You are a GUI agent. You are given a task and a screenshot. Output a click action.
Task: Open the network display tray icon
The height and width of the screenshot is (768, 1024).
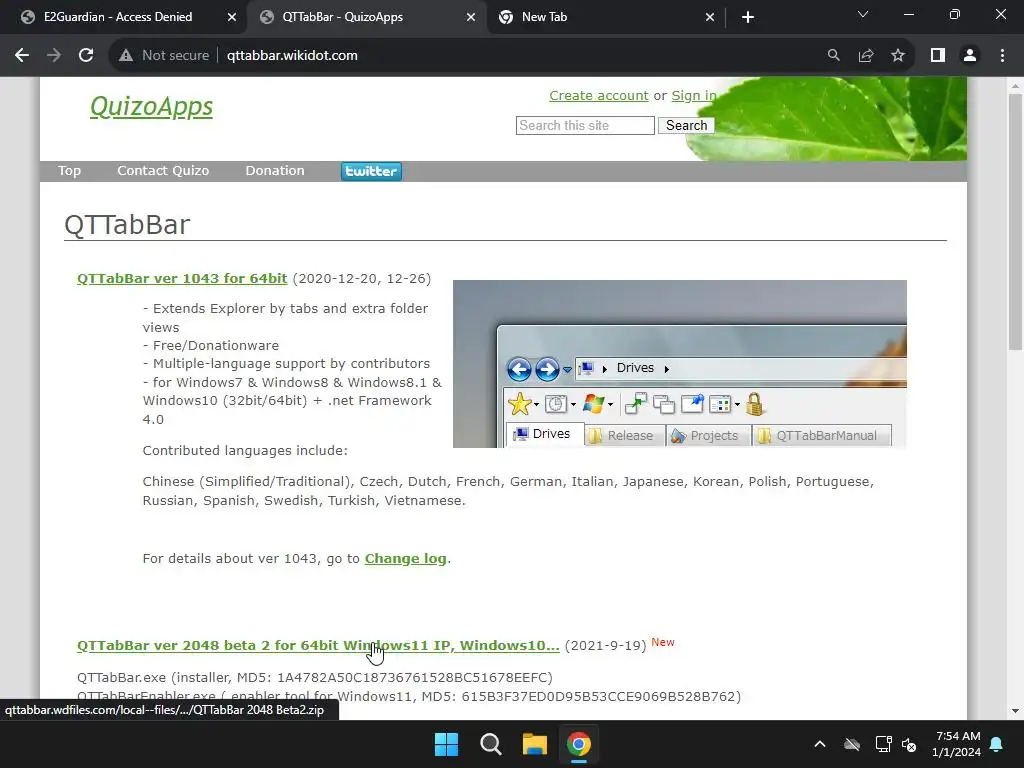click(x=883, y=744)
